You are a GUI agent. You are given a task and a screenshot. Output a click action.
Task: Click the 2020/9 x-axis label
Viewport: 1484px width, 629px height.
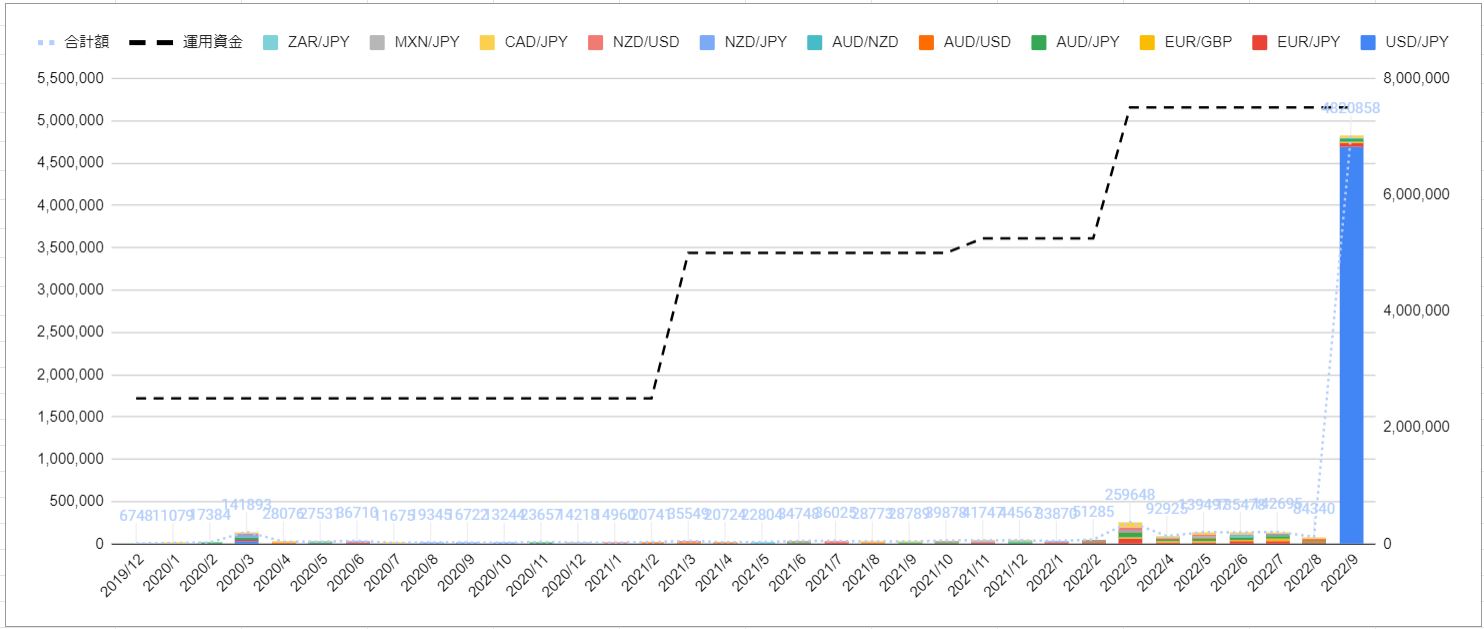point(456,574)
